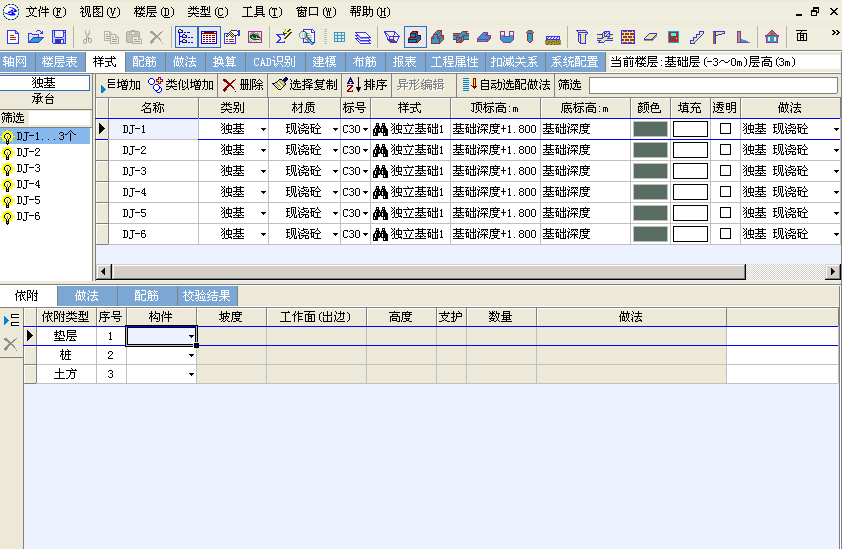Toggle lightbulb visibility for DJ-4 in list
This screenshot has height=549, width=842.
(7, 186)
